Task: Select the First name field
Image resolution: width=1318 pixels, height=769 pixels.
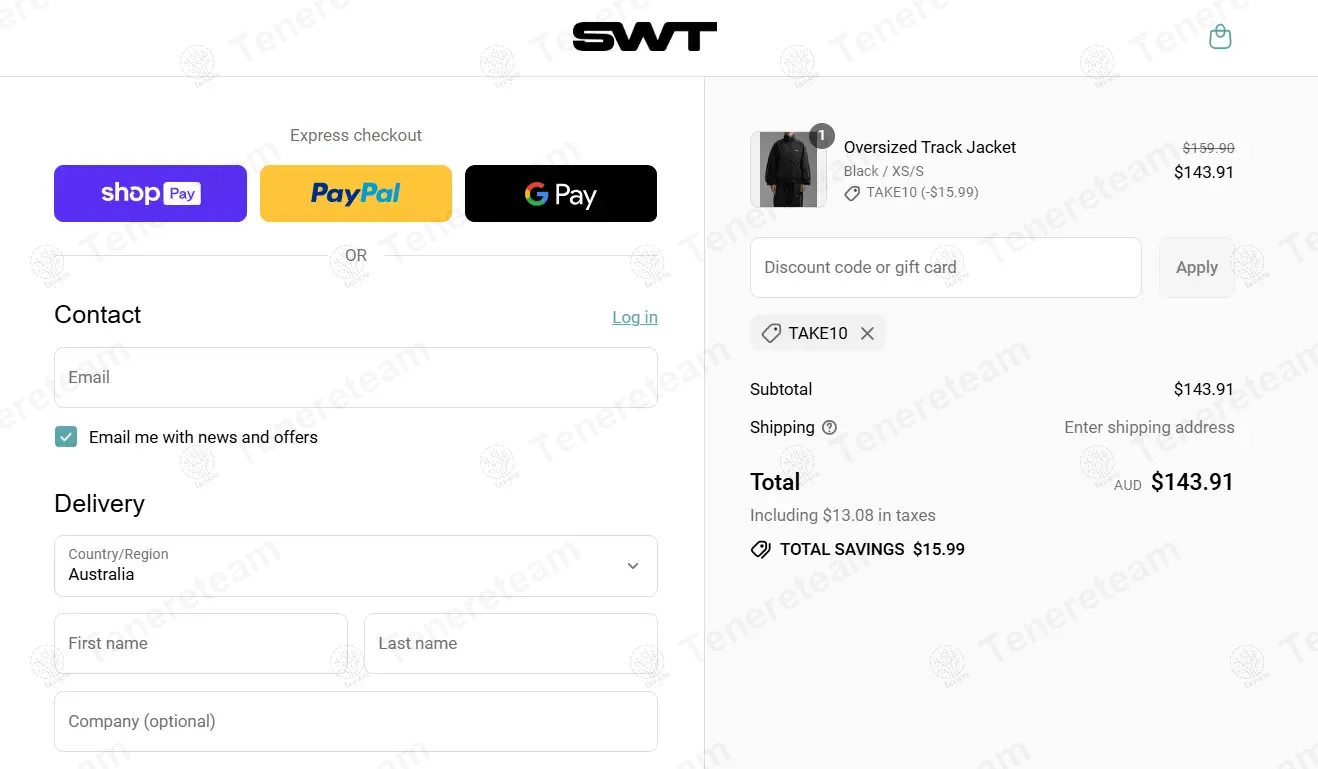Action: pyautogui.click(x=201, y=643)
